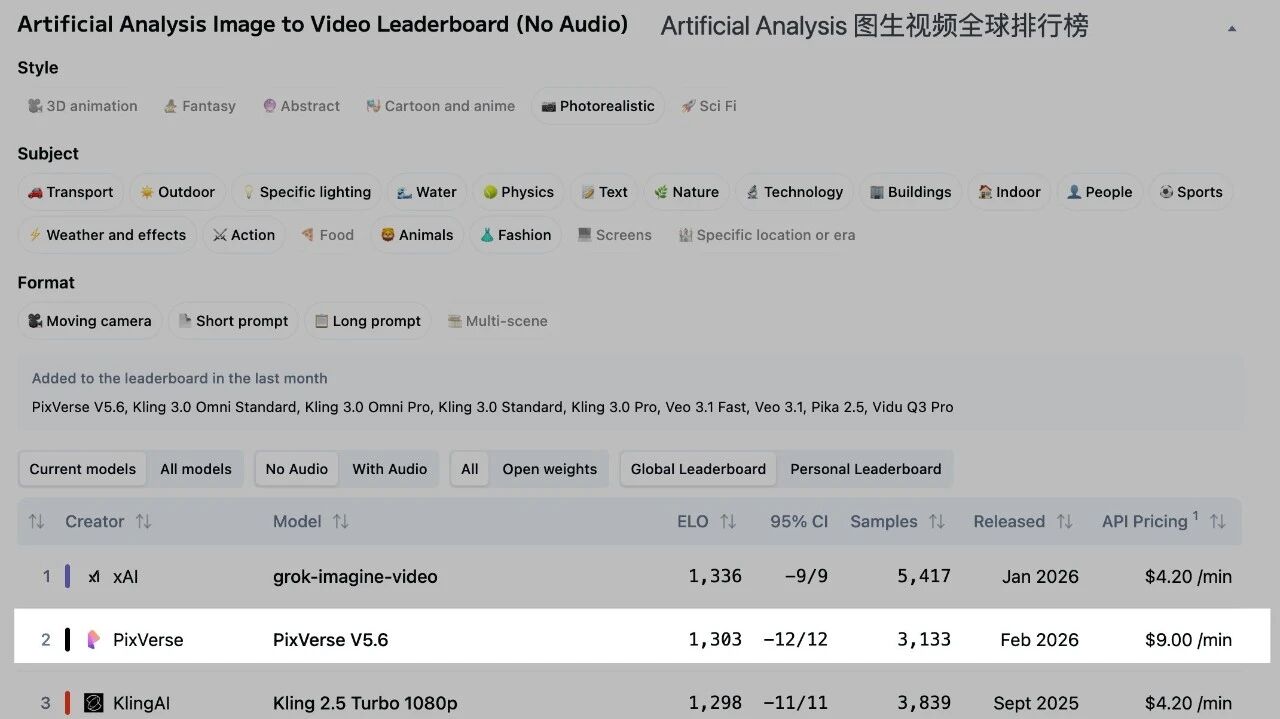Filter by Action subject
1280x719 pixels.
(243, 235)
